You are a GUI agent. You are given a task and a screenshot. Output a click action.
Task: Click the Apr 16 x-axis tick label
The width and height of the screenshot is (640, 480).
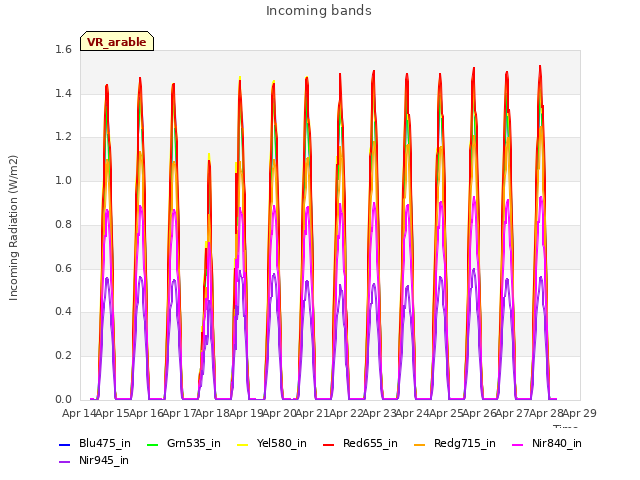tap(146, 413)
